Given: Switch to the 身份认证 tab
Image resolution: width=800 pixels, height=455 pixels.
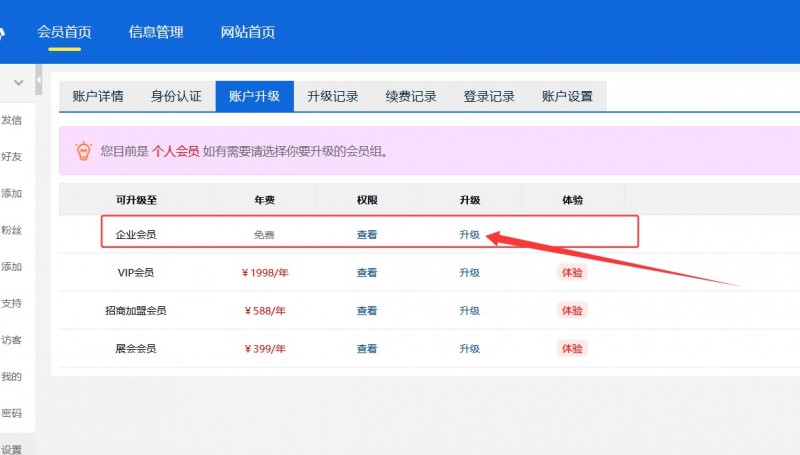Looking at the screenshot, I should [176, 96].
